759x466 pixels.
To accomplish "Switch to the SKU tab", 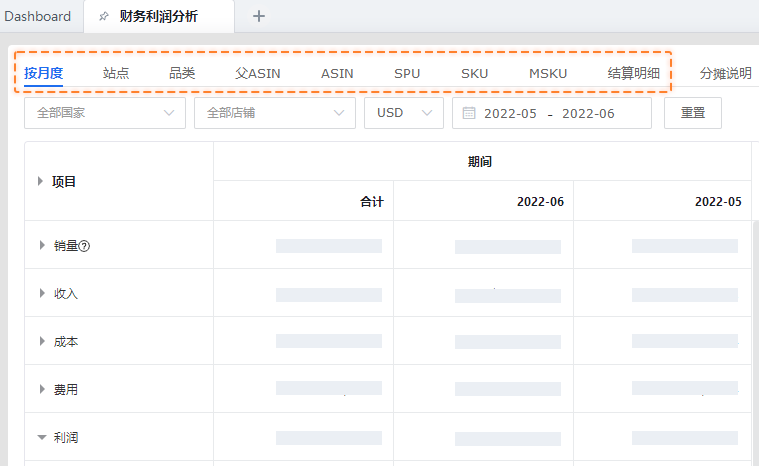I will click(x=474, y=74).
